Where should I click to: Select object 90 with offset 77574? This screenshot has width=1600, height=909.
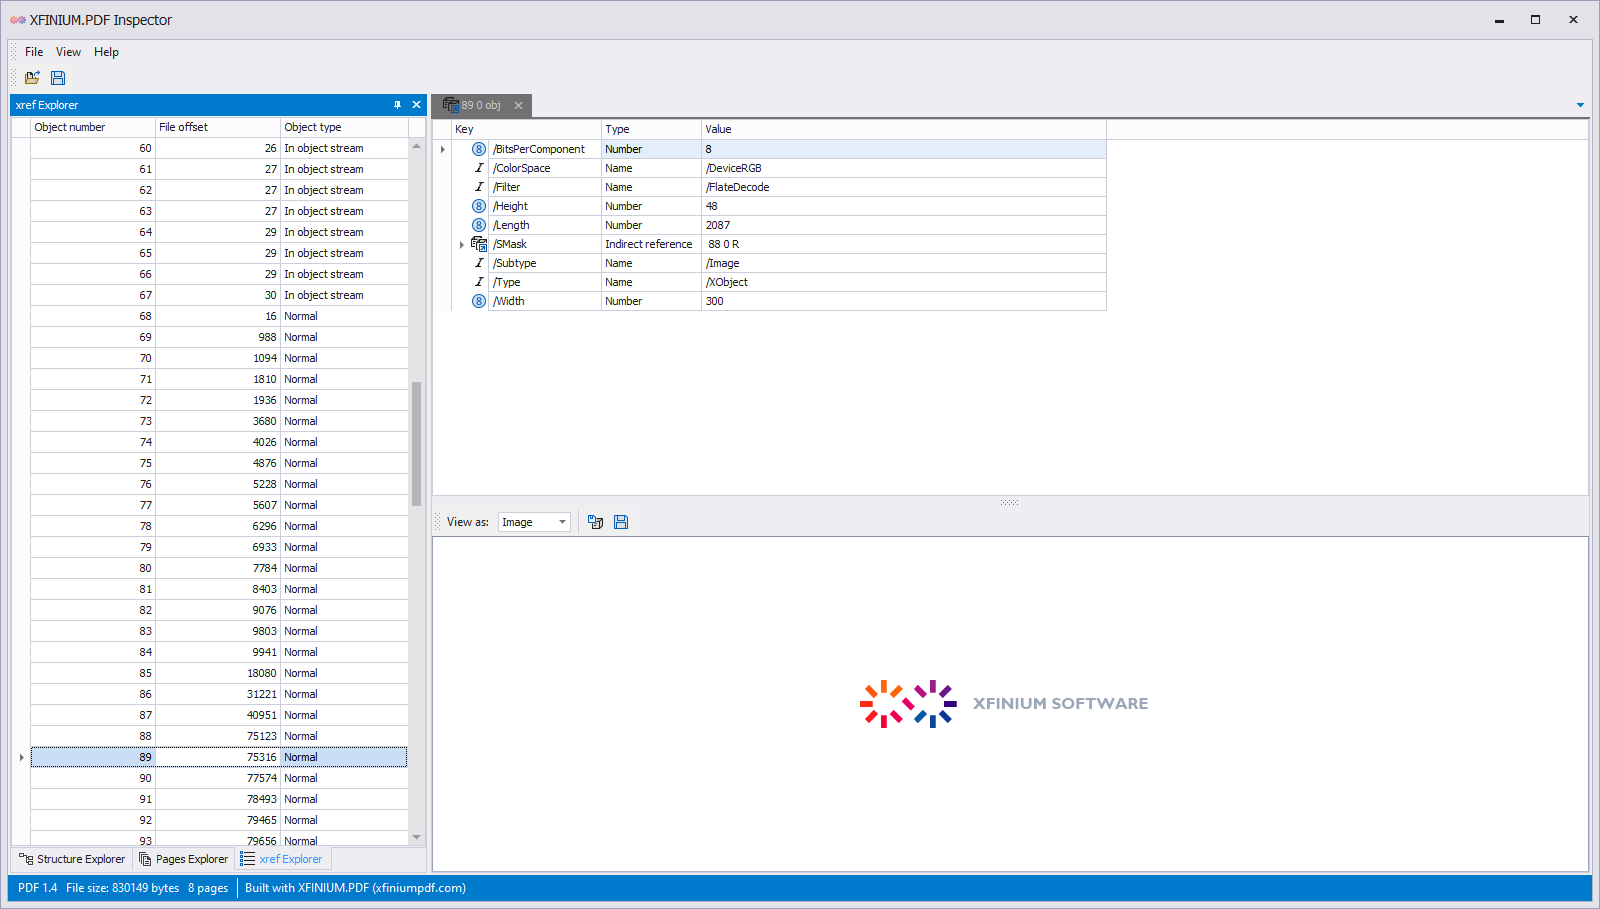click(219, 778)
